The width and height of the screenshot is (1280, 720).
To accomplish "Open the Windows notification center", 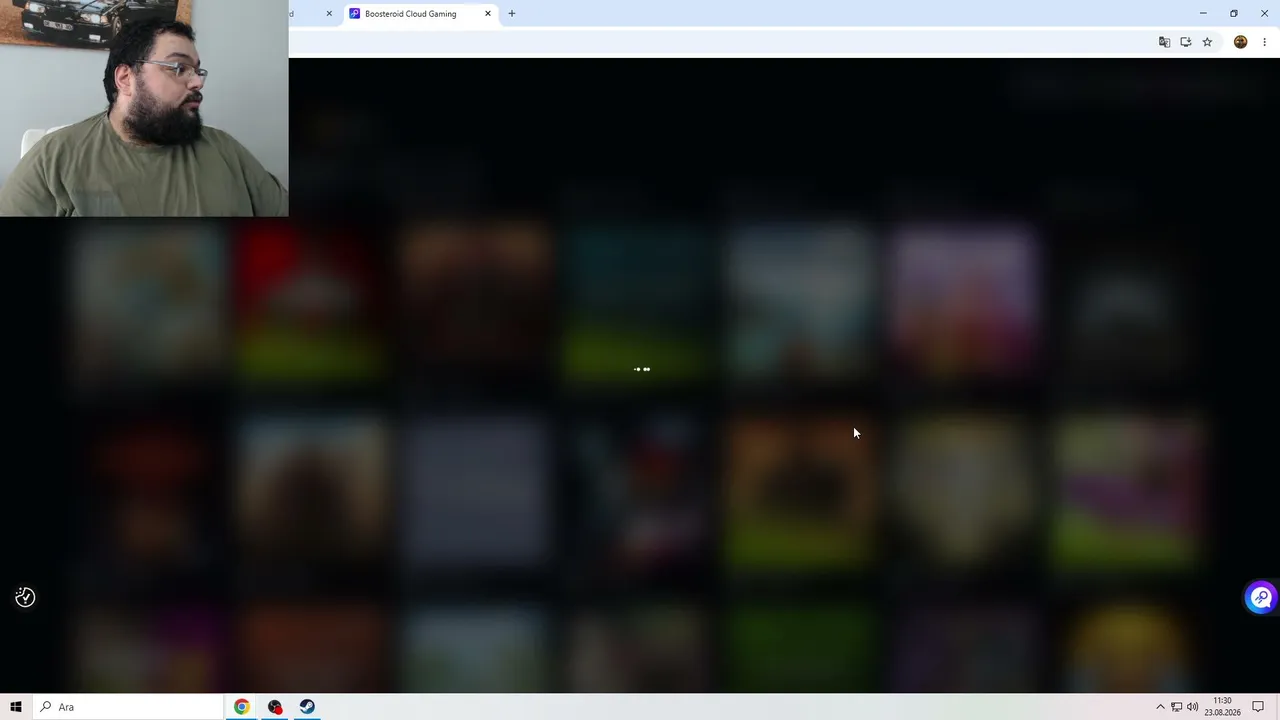I will tap(1259, 707).
